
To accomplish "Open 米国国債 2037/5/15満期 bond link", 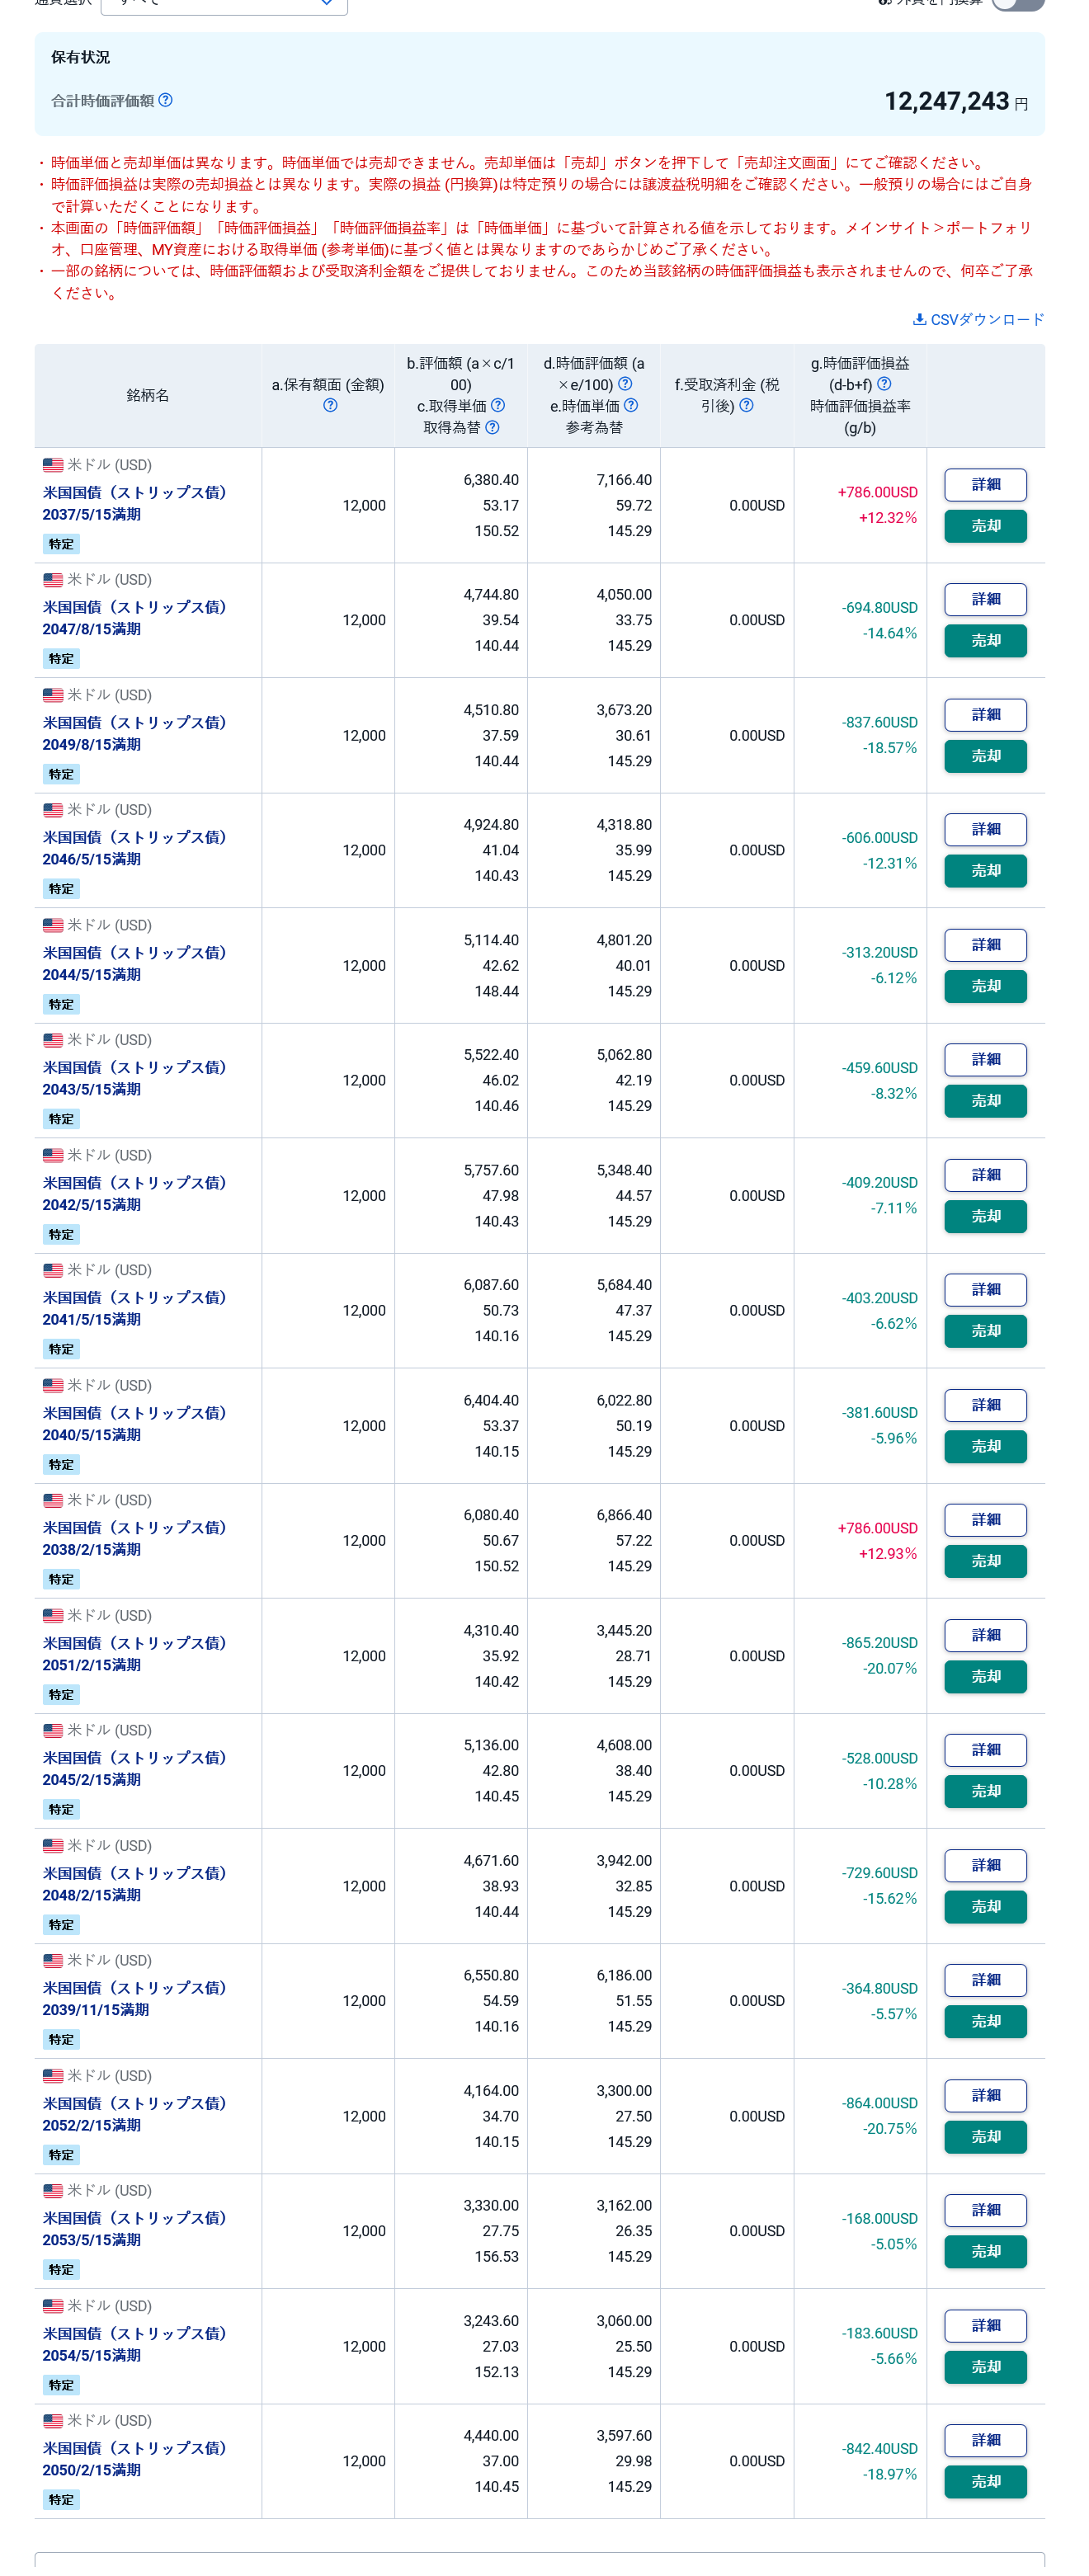I will point(134,503).
